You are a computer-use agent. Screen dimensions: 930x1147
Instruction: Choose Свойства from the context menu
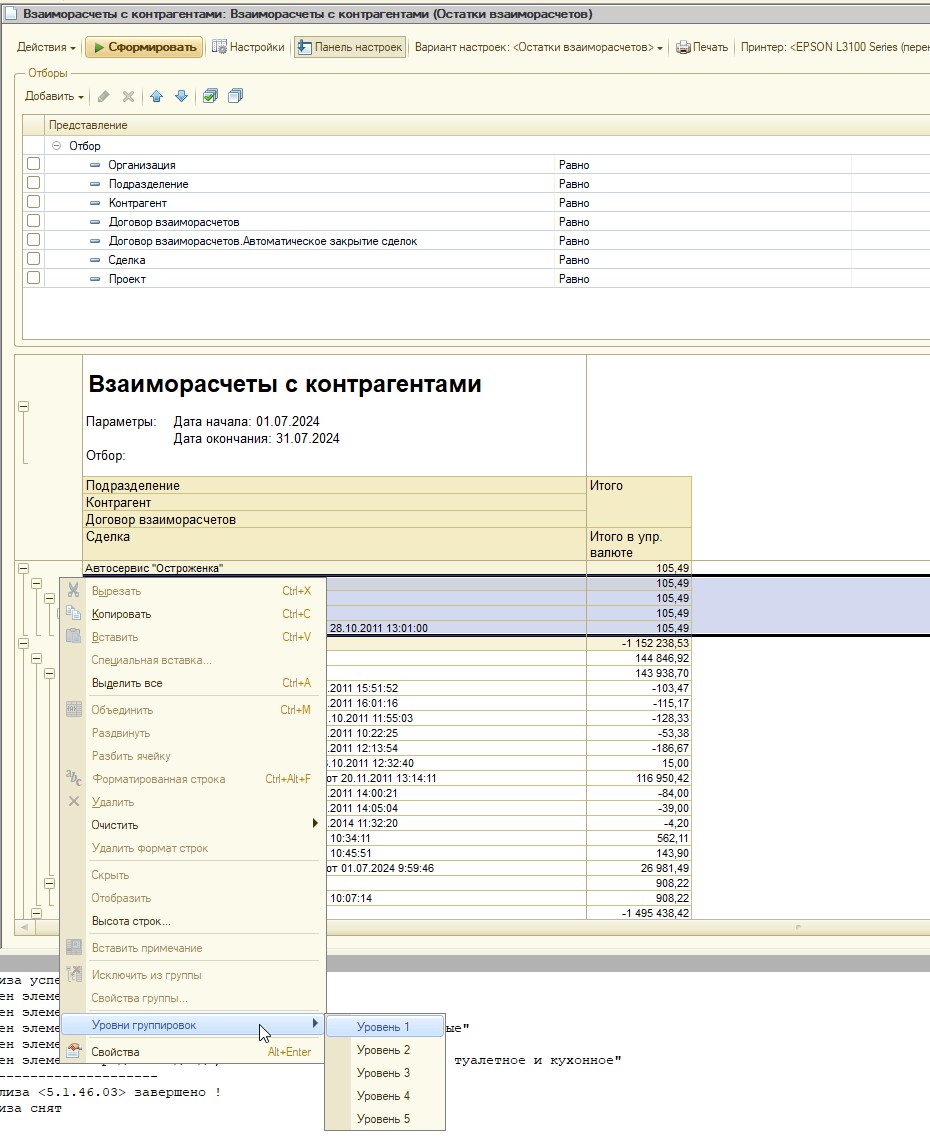pyautogui.click(x=192, y=1052)
